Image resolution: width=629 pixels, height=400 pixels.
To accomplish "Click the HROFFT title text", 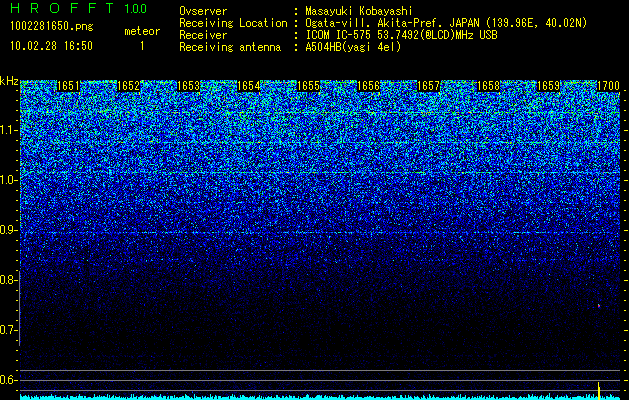I will tap(62, 8).
